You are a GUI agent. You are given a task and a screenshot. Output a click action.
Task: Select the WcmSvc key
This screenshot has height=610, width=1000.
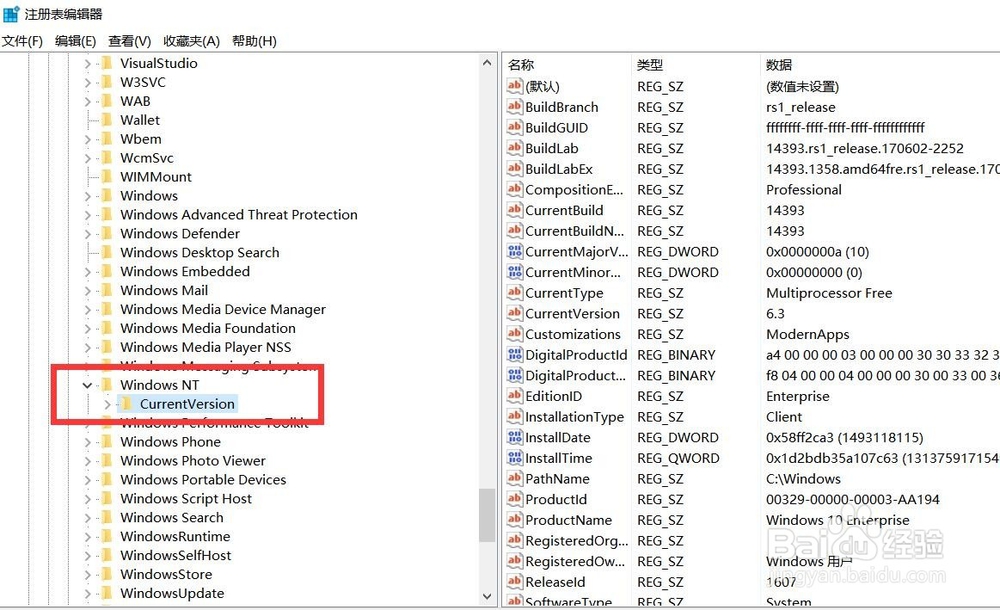coord(147,158)
